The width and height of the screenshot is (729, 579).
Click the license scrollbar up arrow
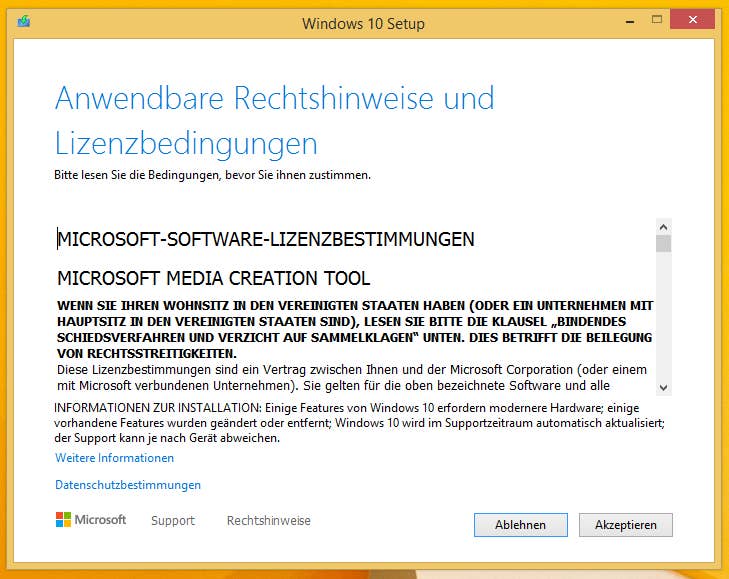point(663,227)
